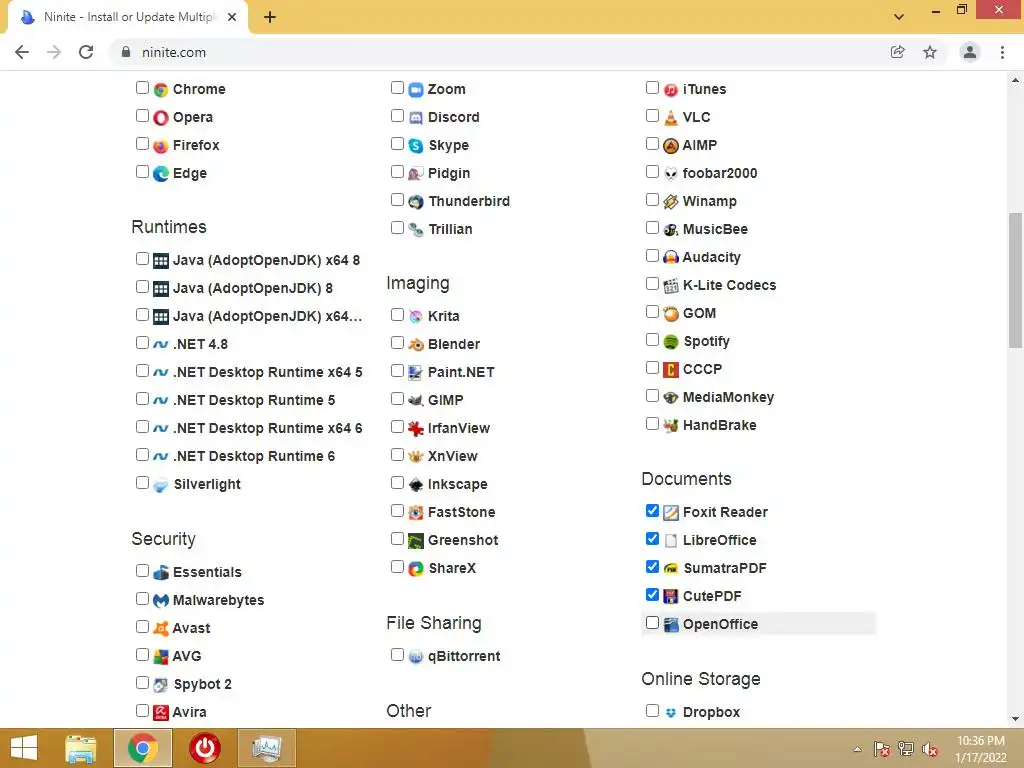The width and height of the screenshot is (1024, 768).
Task: Click the taskbar clock showing 10:36 PM
Action: [981, 749]
